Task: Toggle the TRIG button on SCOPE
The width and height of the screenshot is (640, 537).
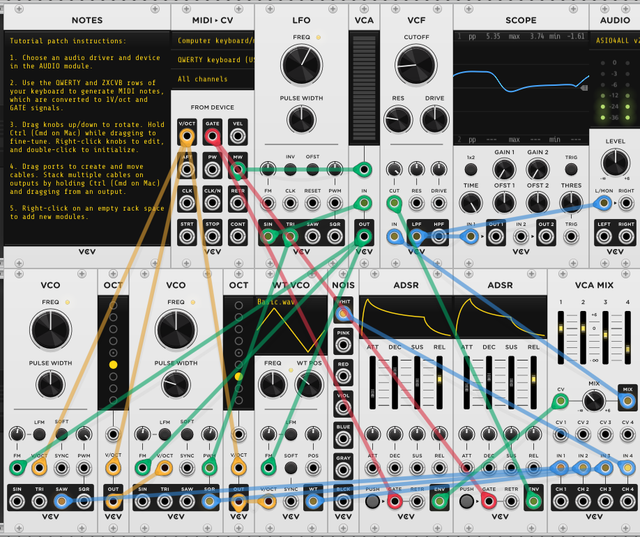Action: pyautogui.click(x=571, y=169)
